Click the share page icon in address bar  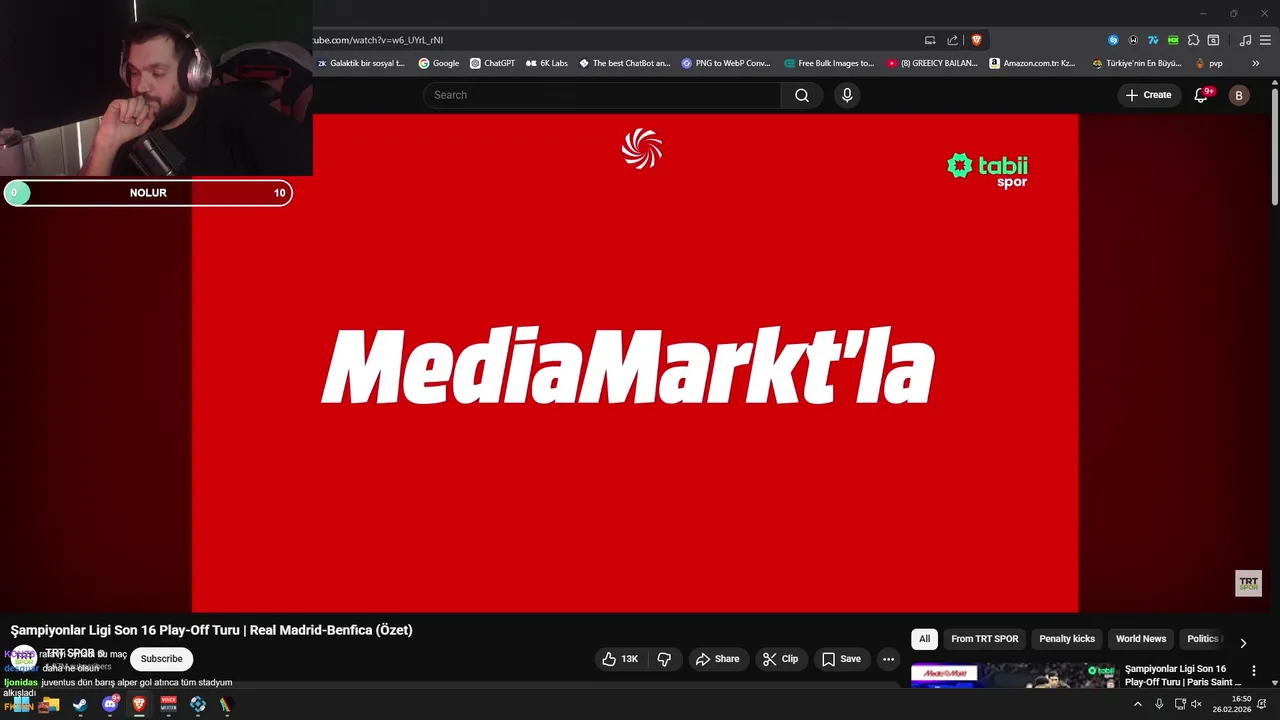(953, 40)
